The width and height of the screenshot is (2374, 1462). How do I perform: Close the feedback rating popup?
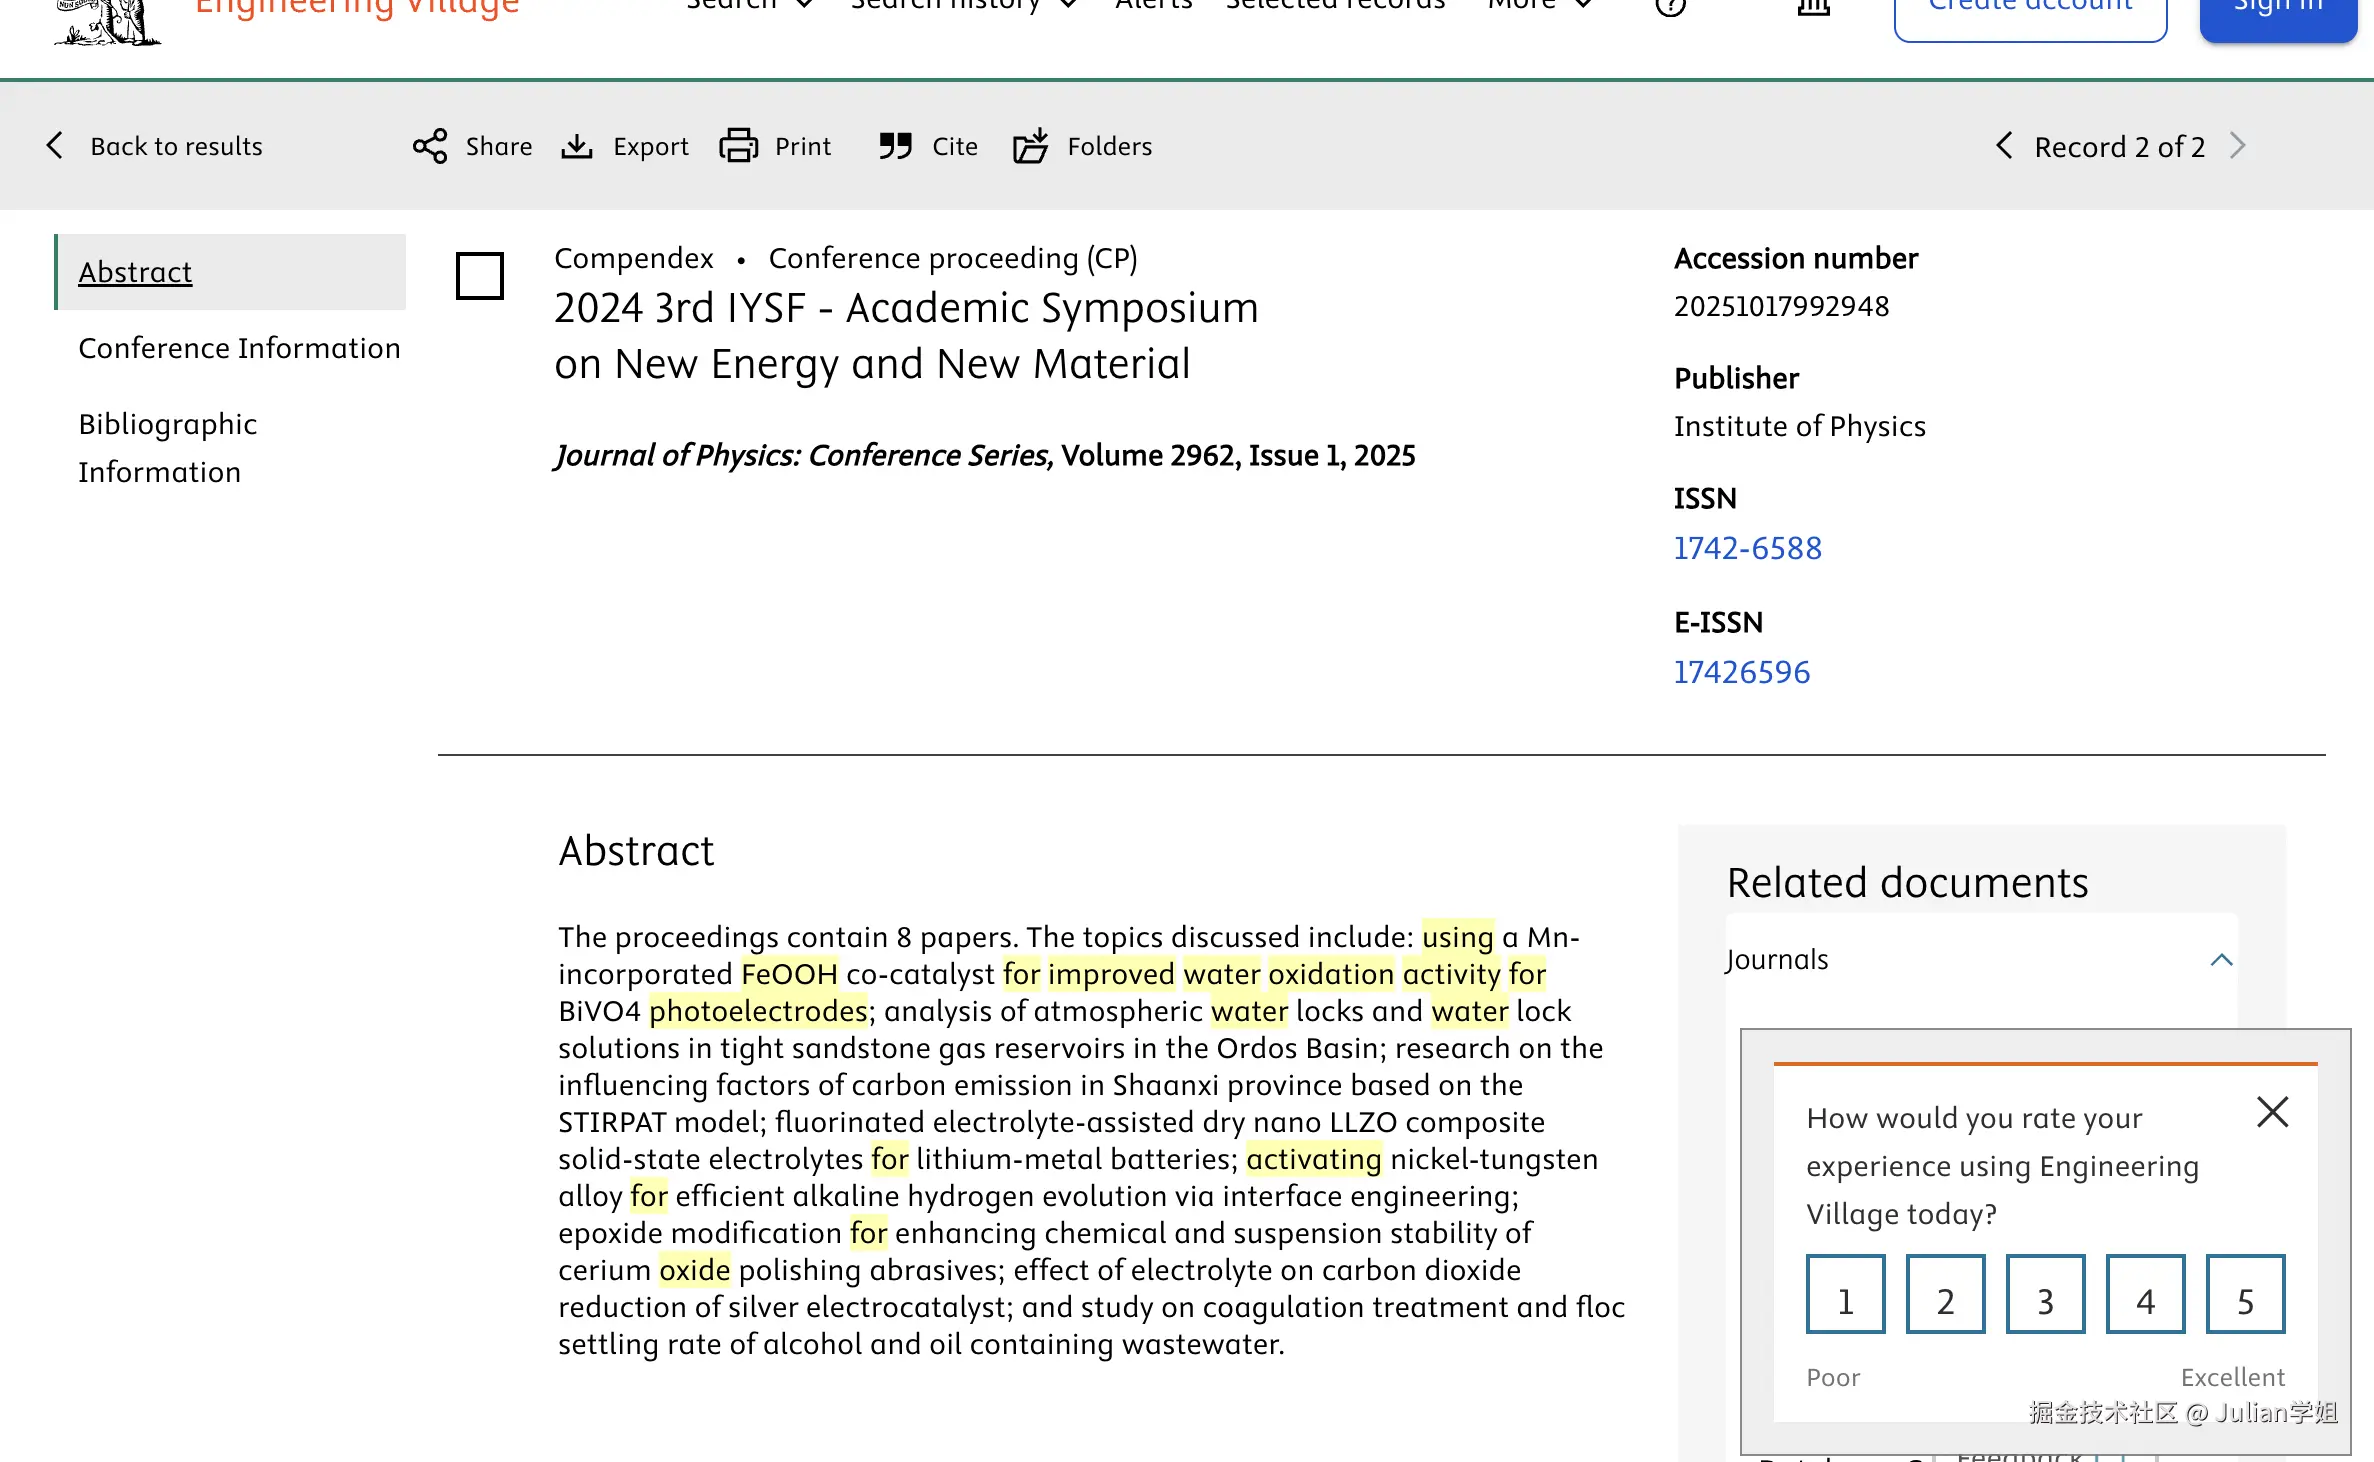2272,1112
